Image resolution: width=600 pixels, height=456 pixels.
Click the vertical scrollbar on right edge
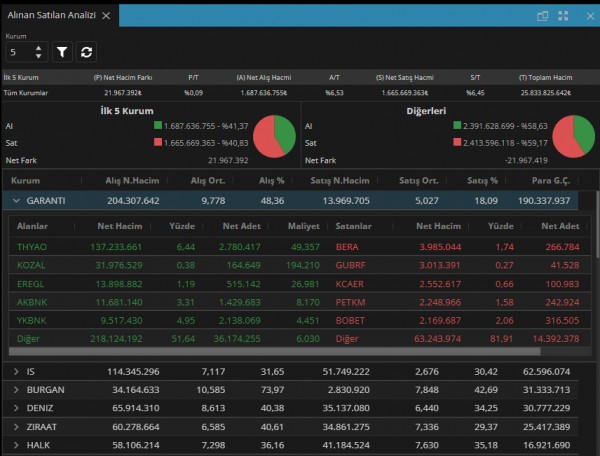click(597, 225)
